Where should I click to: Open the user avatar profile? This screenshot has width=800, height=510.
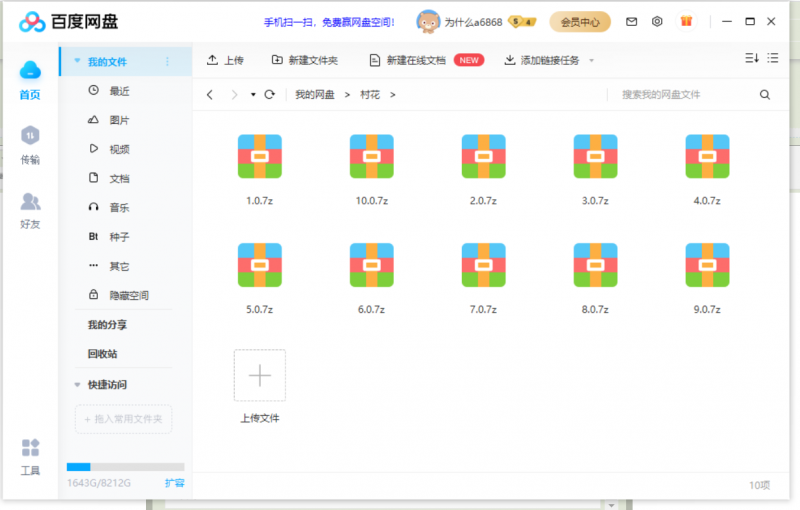pyautogui.click(x=428, y=22)
